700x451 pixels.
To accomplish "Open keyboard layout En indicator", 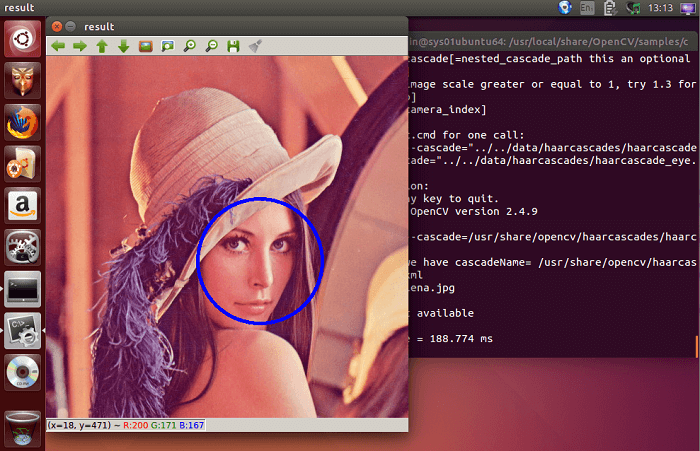I will (x=587, y=8).
